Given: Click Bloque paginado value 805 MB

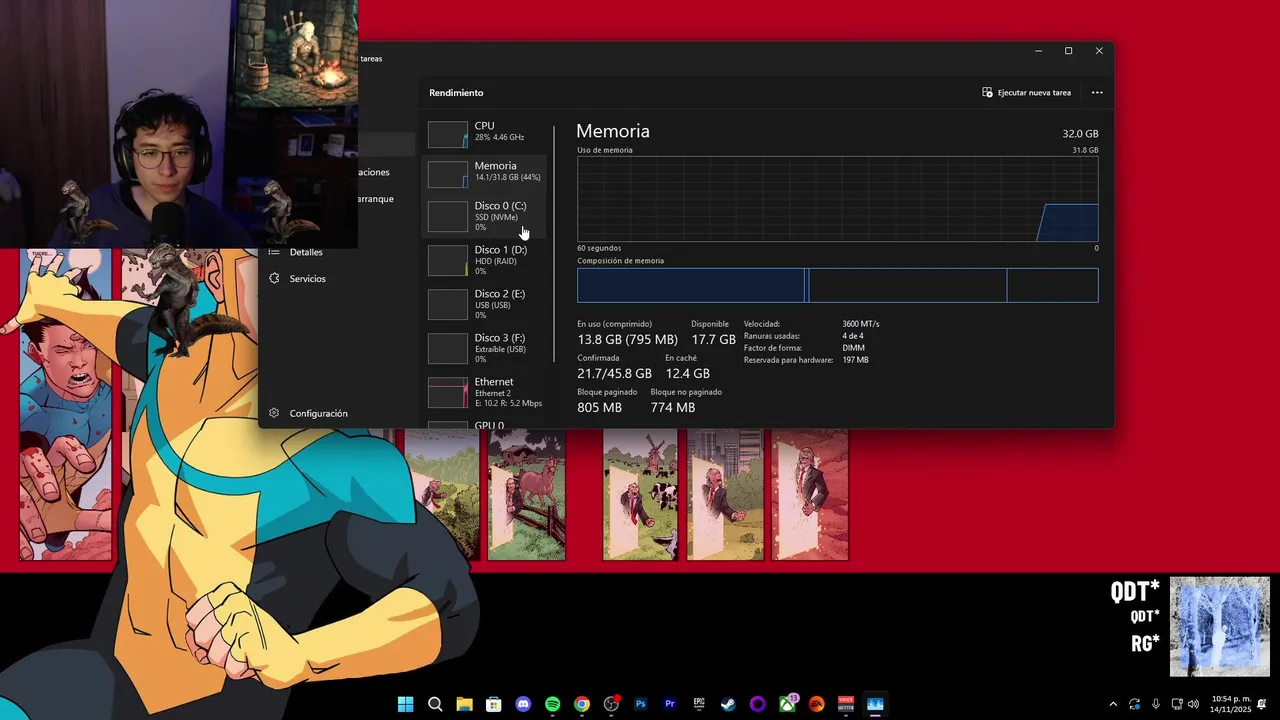Looking at the screenshot, I should click(599, 407).
